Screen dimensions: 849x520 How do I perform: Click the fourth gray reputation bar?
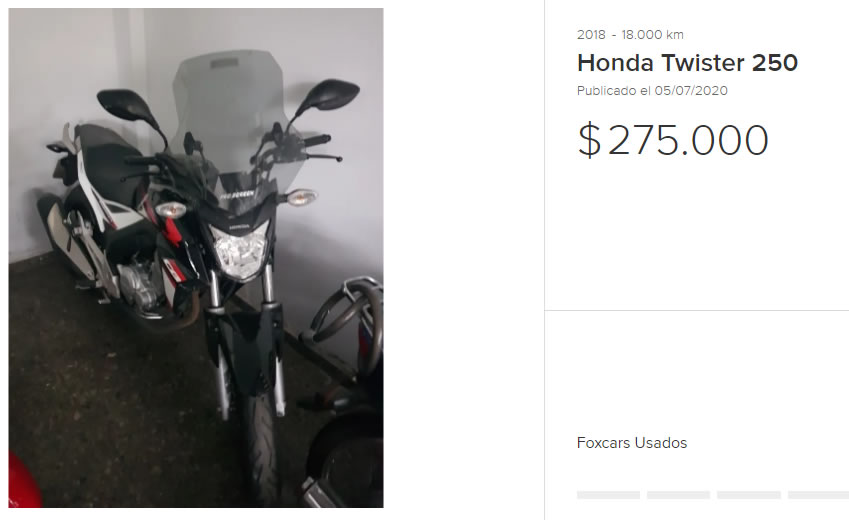(x=819, y=495)
